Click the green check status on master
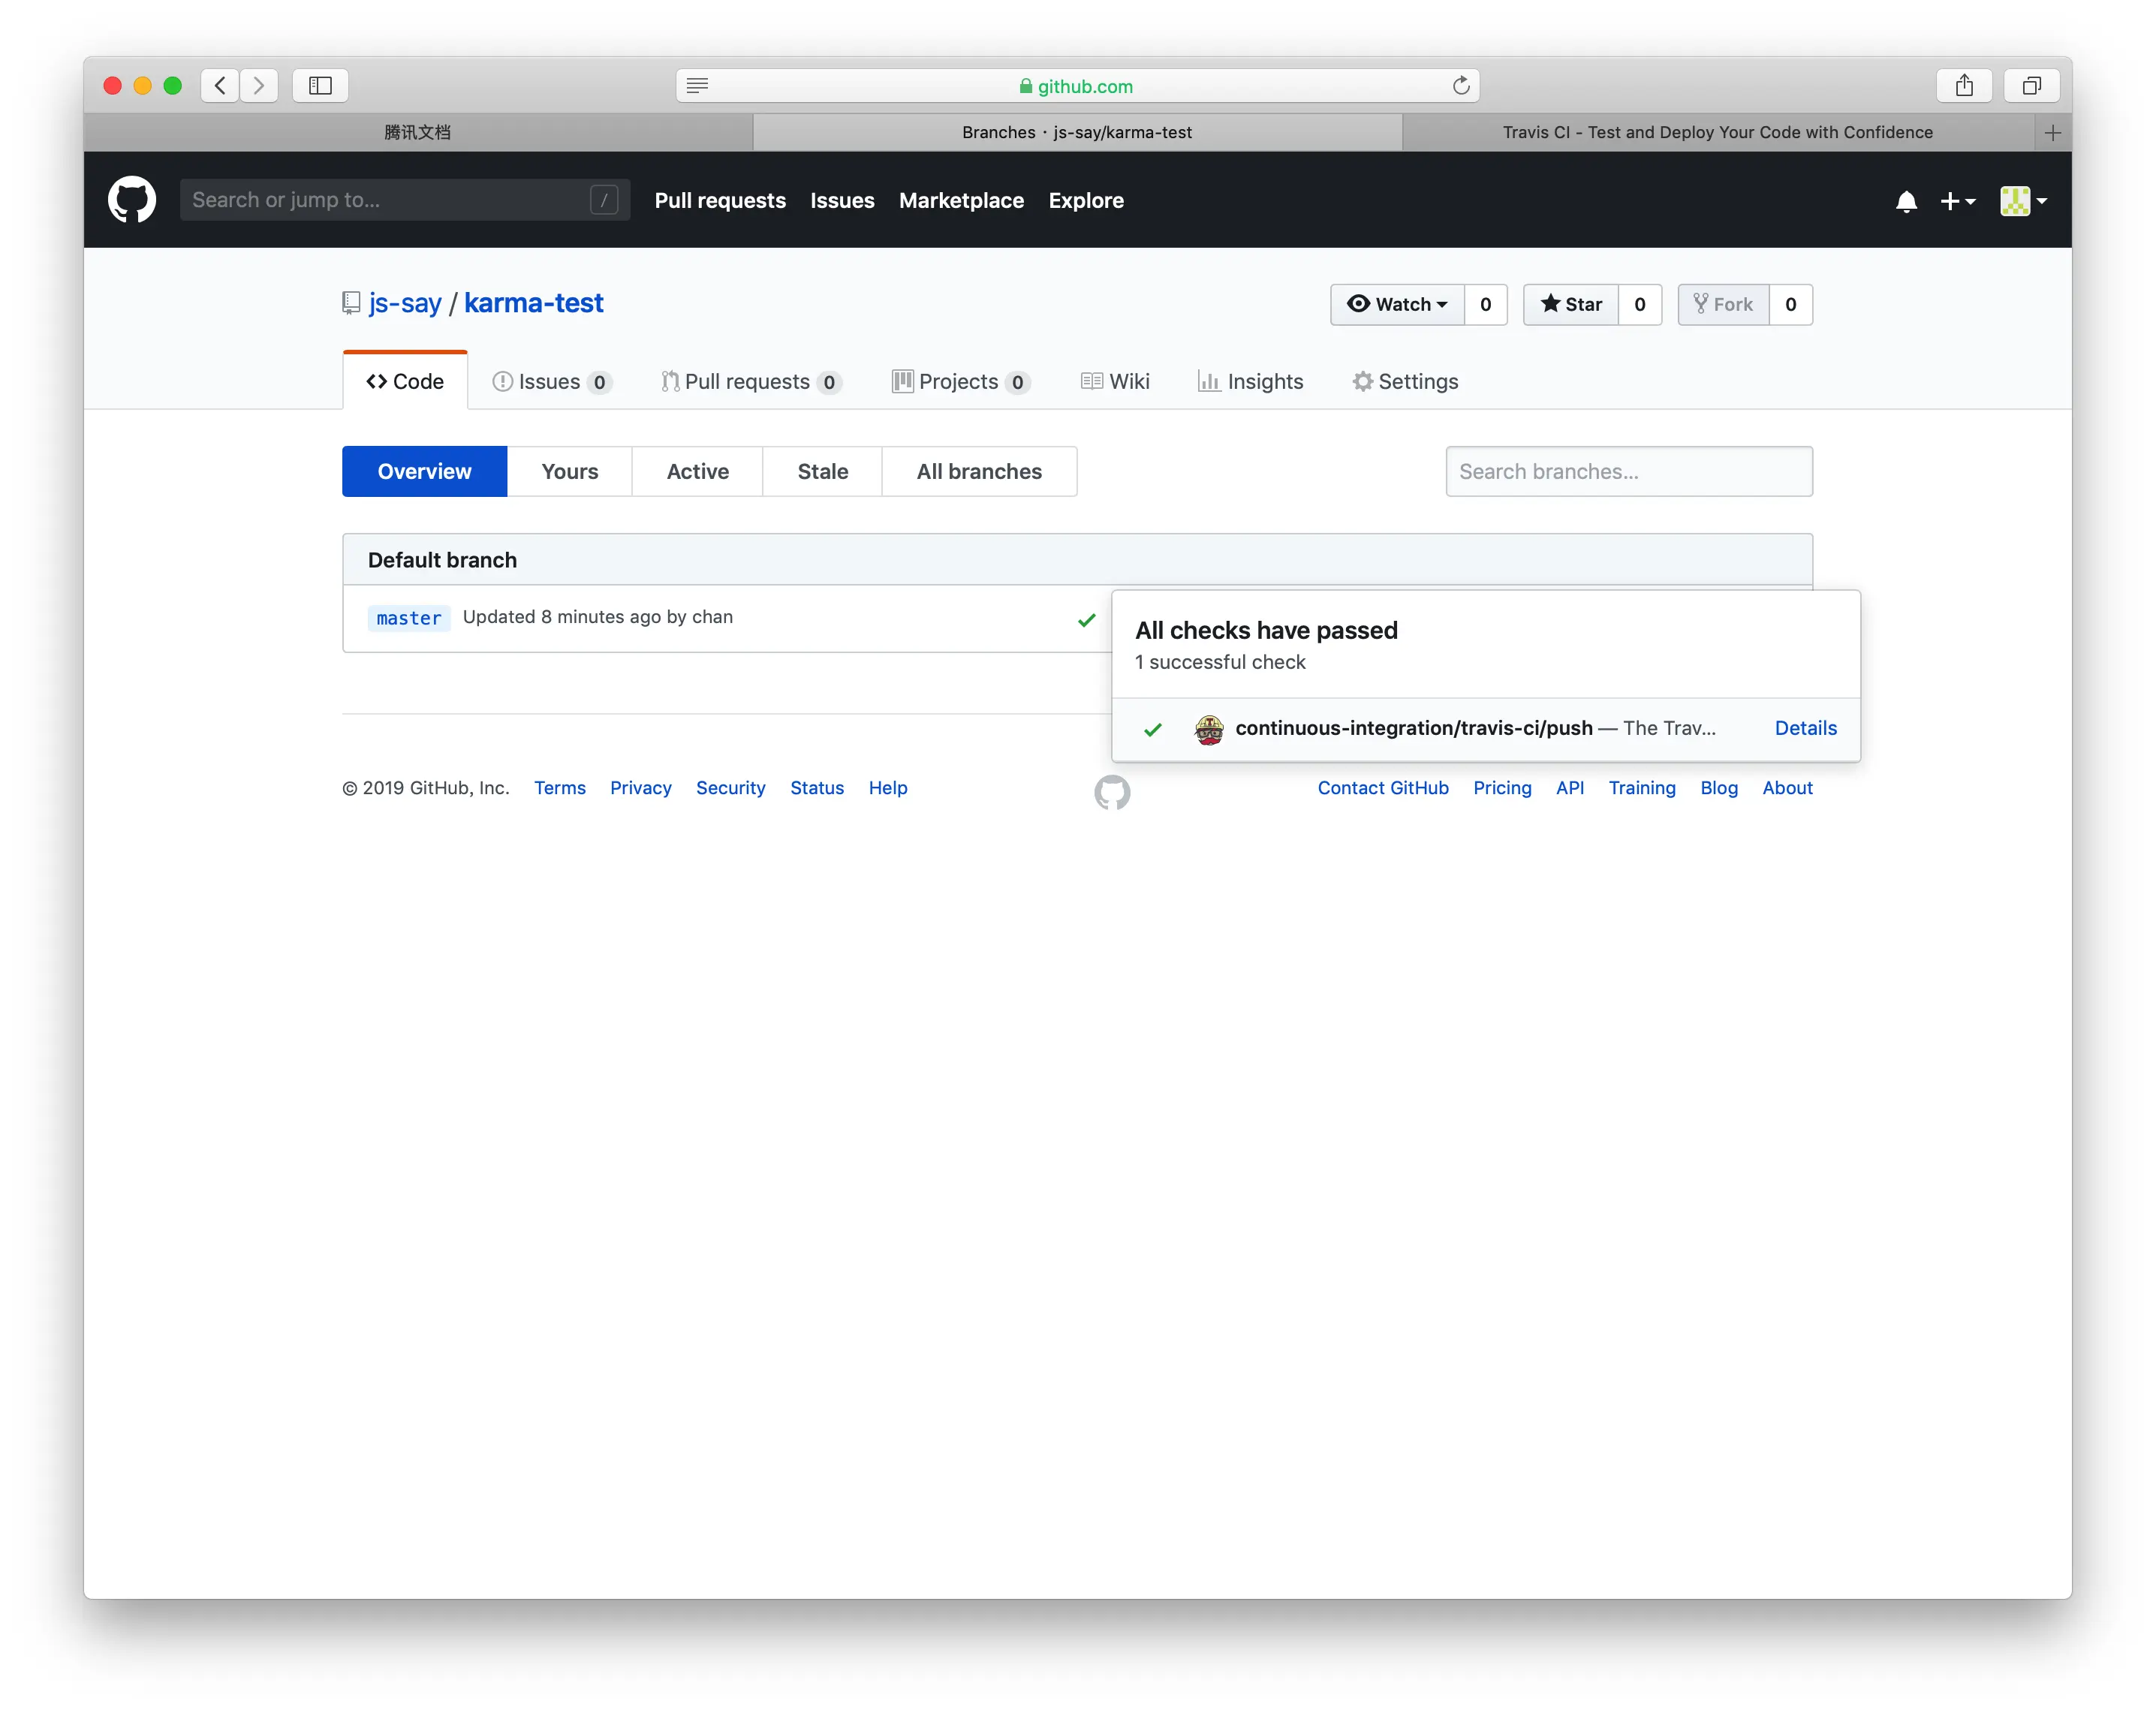The height and width of the screenshot is (1710, 2156). (x=1087, y=620)
